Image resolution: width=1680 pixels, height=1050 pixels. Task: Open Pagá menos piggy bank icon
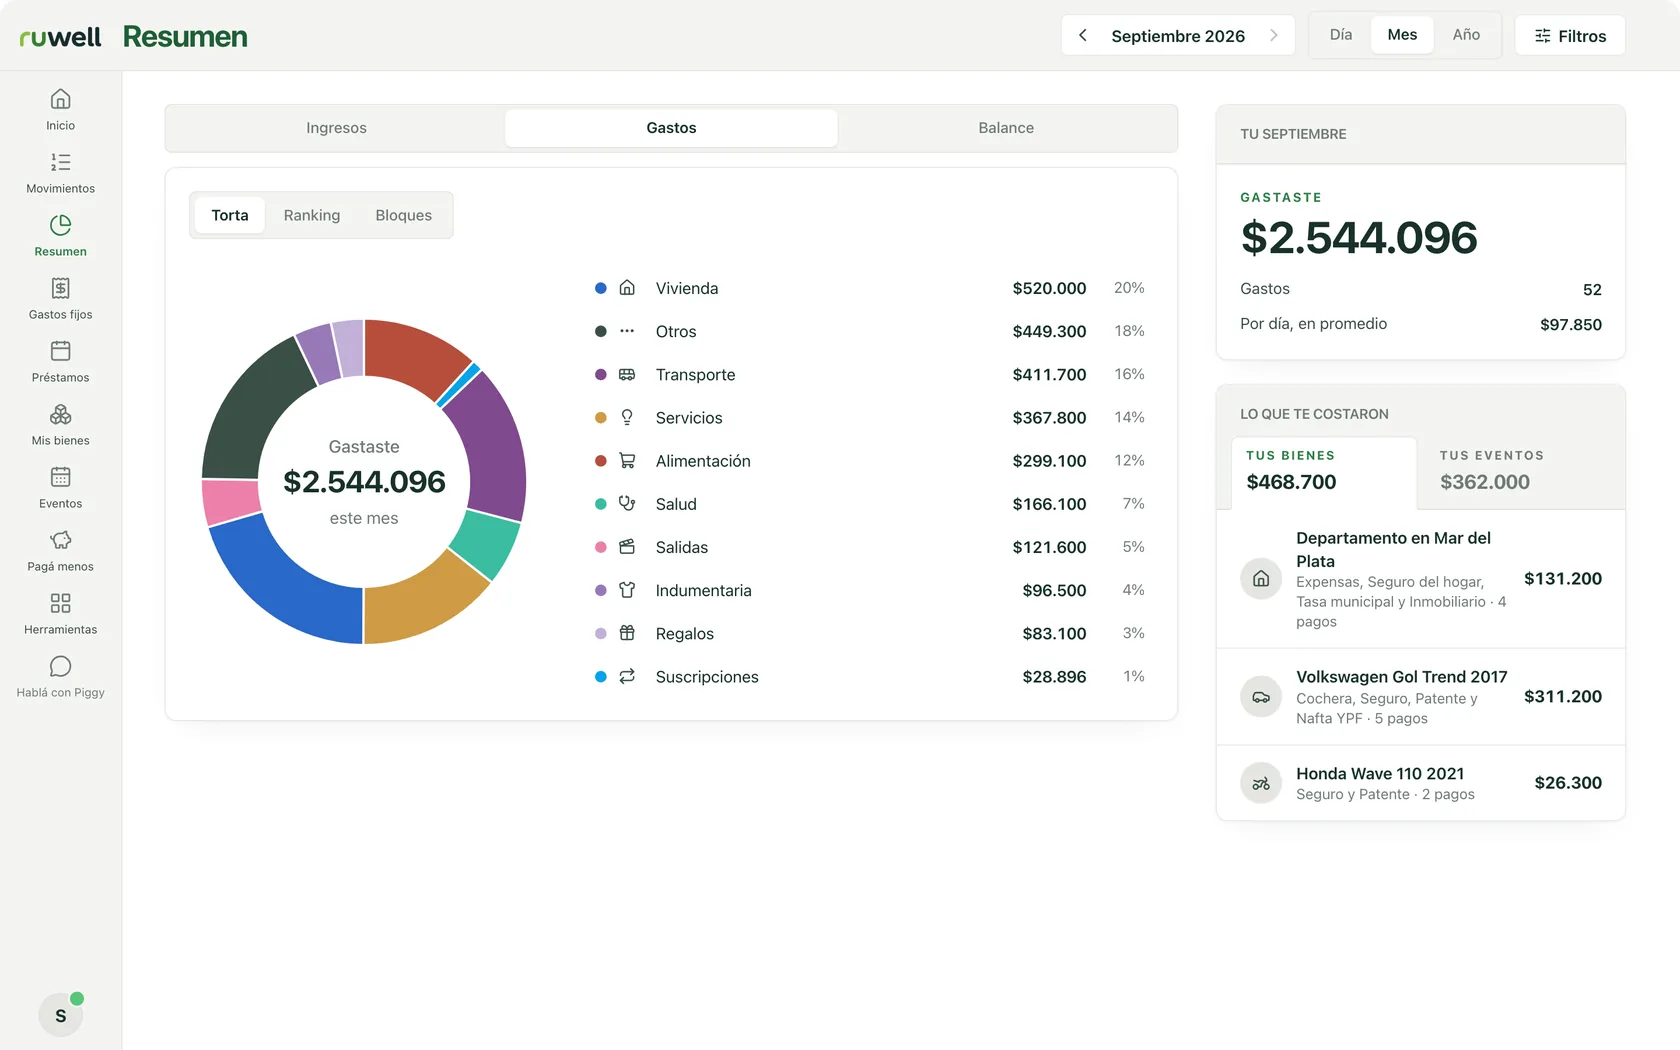60,540
